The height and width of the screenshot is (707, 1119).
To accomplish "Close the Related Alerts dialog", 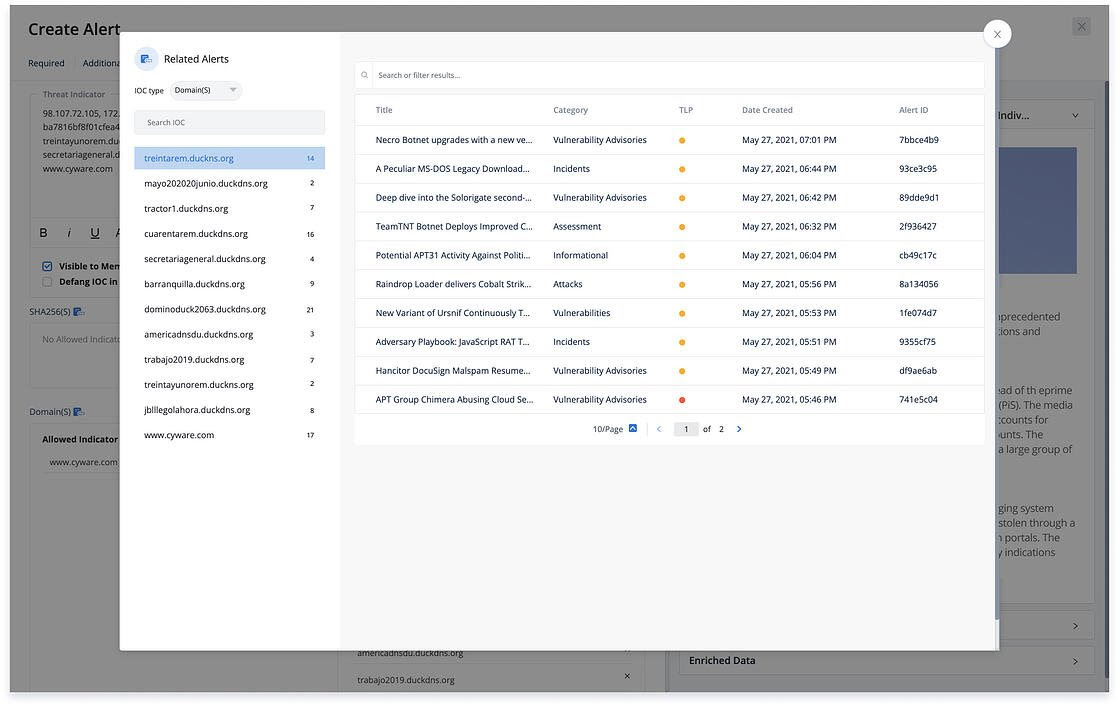I will tap(997, 34).
